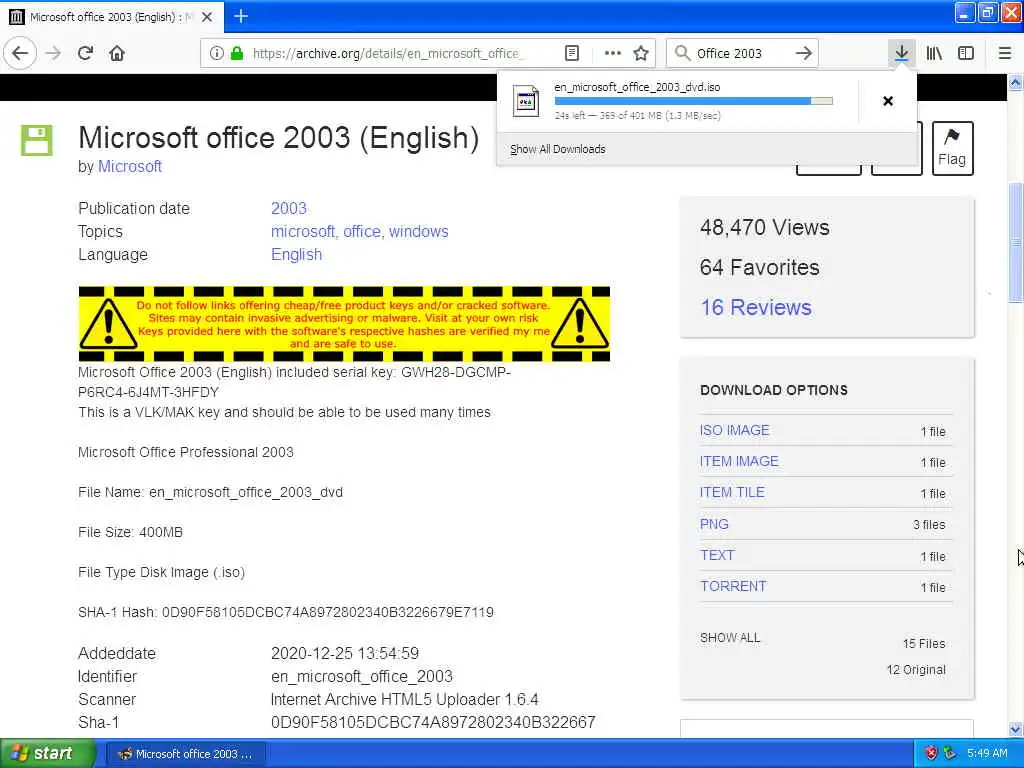The width and height of the screenshot is (1024, 768).
Task: Click Internet Archive HTML5 Uploader 1.6.4 text
Action: click(x=404, y=700)
